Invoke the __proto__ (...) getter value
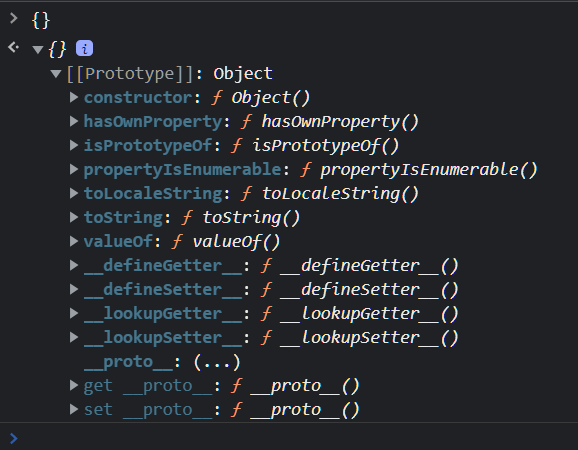Screen dimensions: 578x450 point(217,362)
